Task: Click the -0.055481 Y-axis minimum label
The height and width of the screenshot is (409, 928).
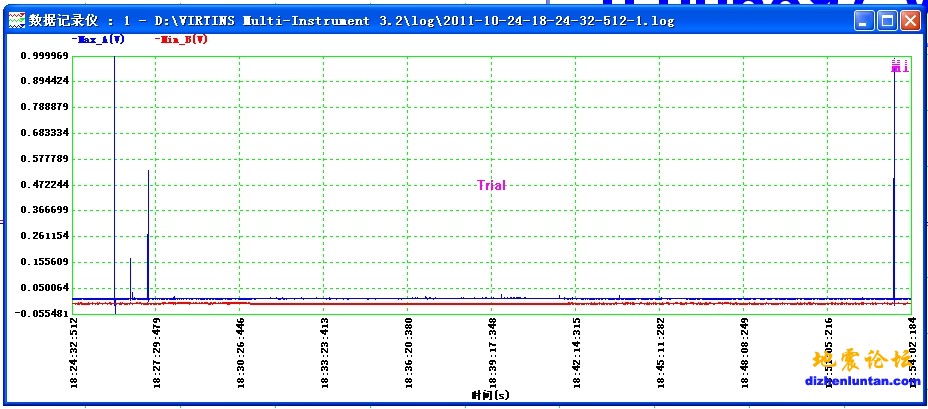Action: pos(43,314)
